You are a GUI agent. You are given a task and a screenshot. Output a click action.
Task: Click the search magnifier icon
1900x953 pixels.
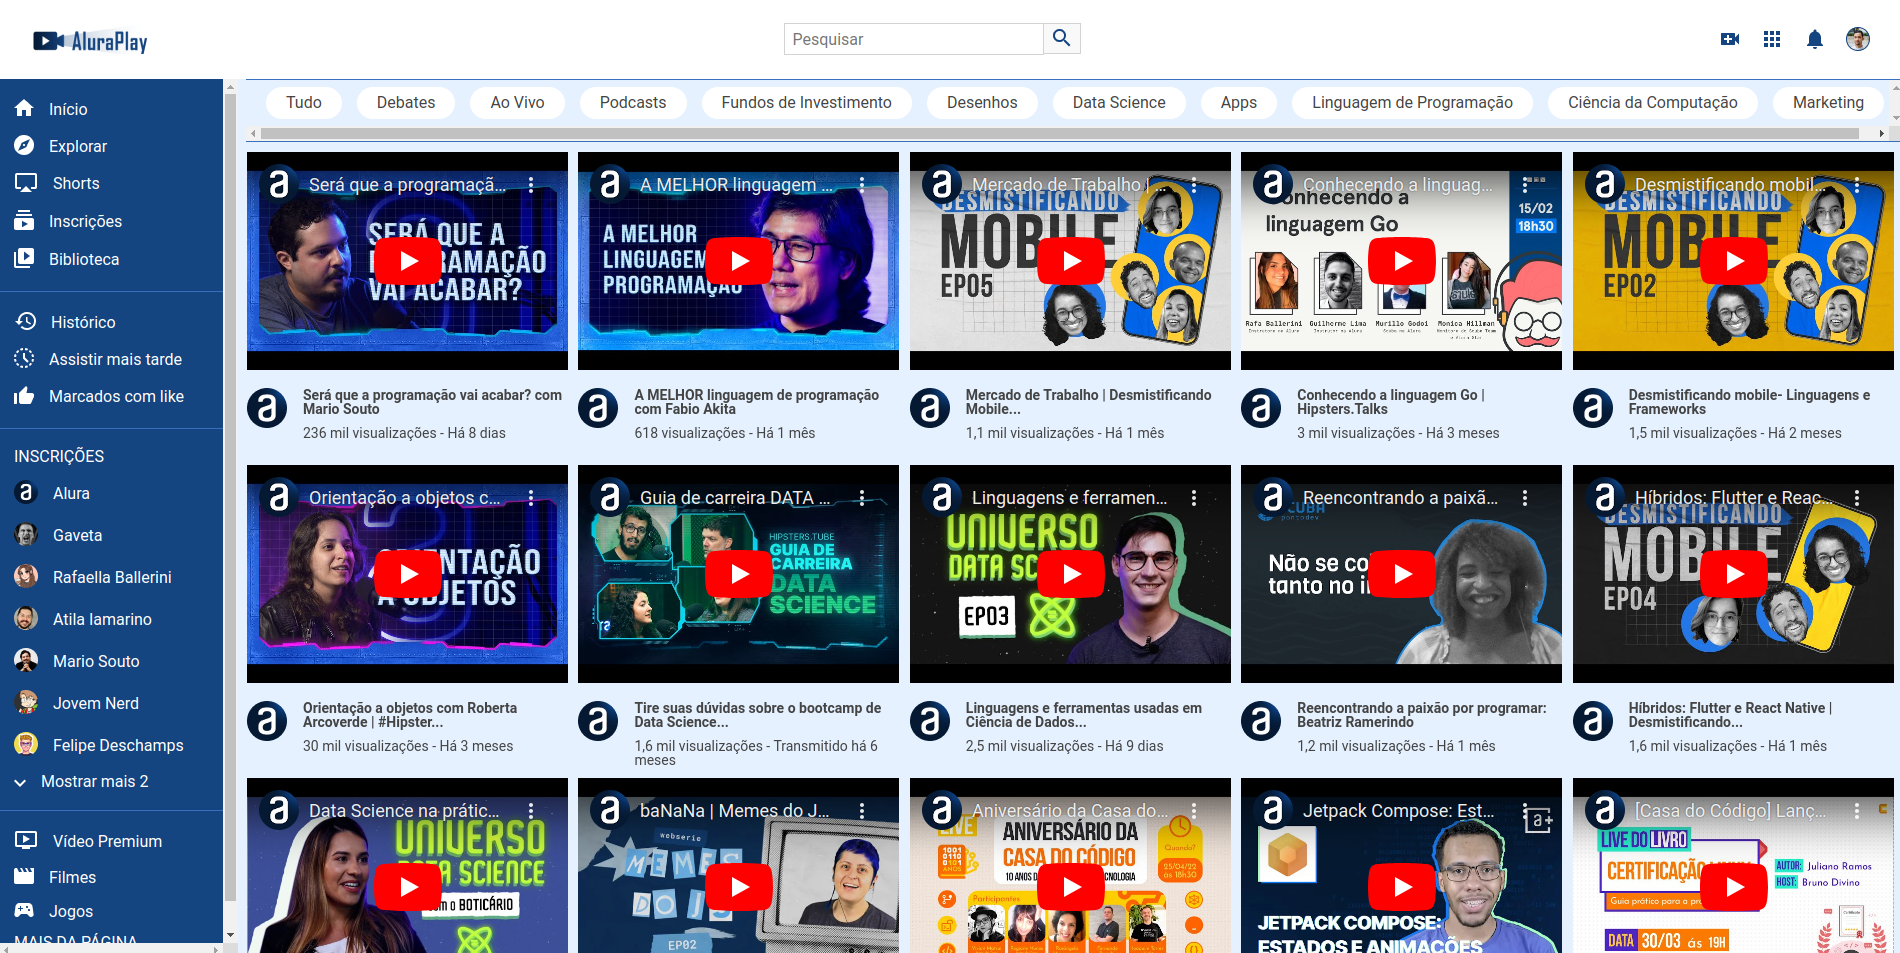(x=1061, y=39)
